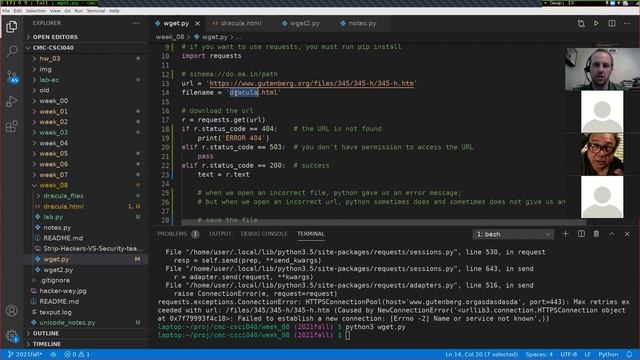The width and height of the screenshot is (640, 360).
Task: Open Explorer more actions ellipsis
Action: [136, 23]
